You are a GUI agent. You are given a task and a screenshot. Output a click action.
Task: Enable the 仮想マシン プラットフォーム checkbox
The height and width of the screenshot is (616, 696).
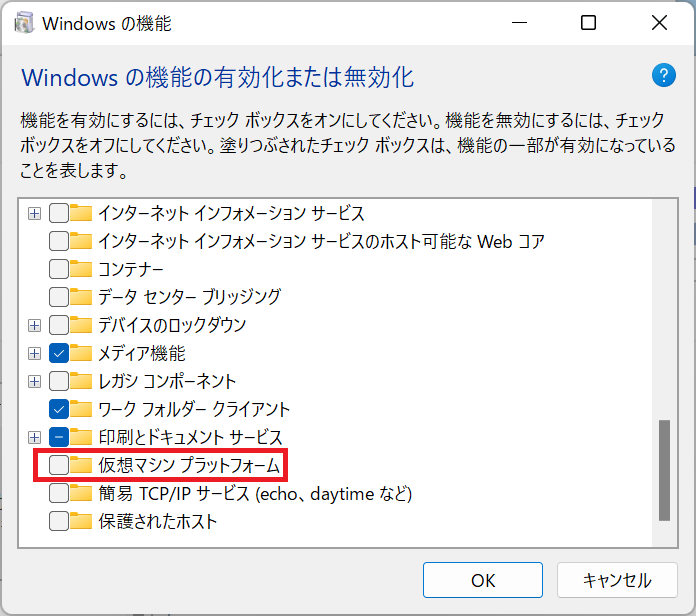click(x=59, y=465)
